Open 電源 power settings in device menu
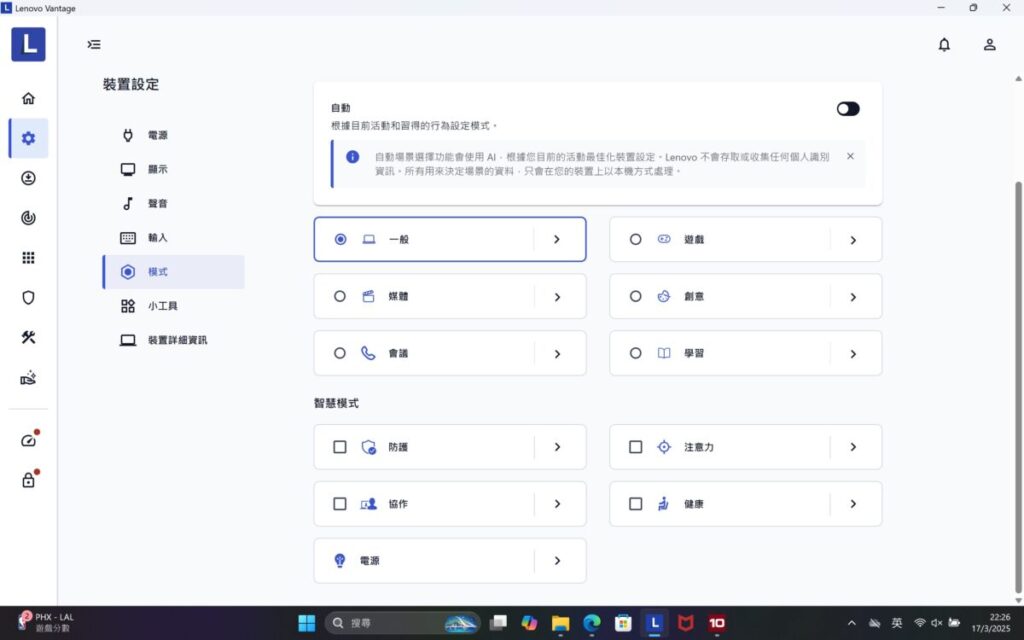 click(x=173, y=135)
